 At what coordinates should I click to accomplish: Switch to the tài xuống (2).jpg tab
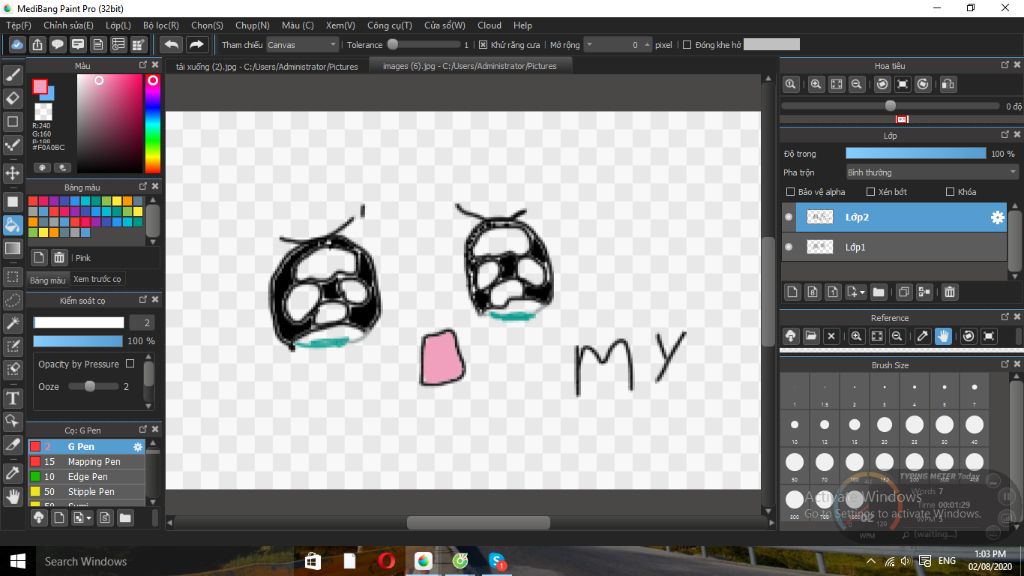pyautogui.click(x=266, y=66)
